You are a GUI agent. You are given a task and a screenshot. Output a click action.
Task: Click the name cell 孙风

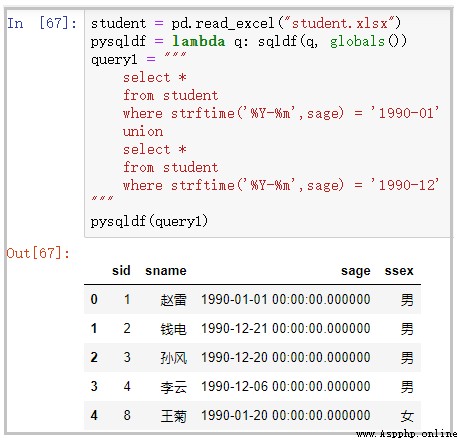click(x=173, y=357)
